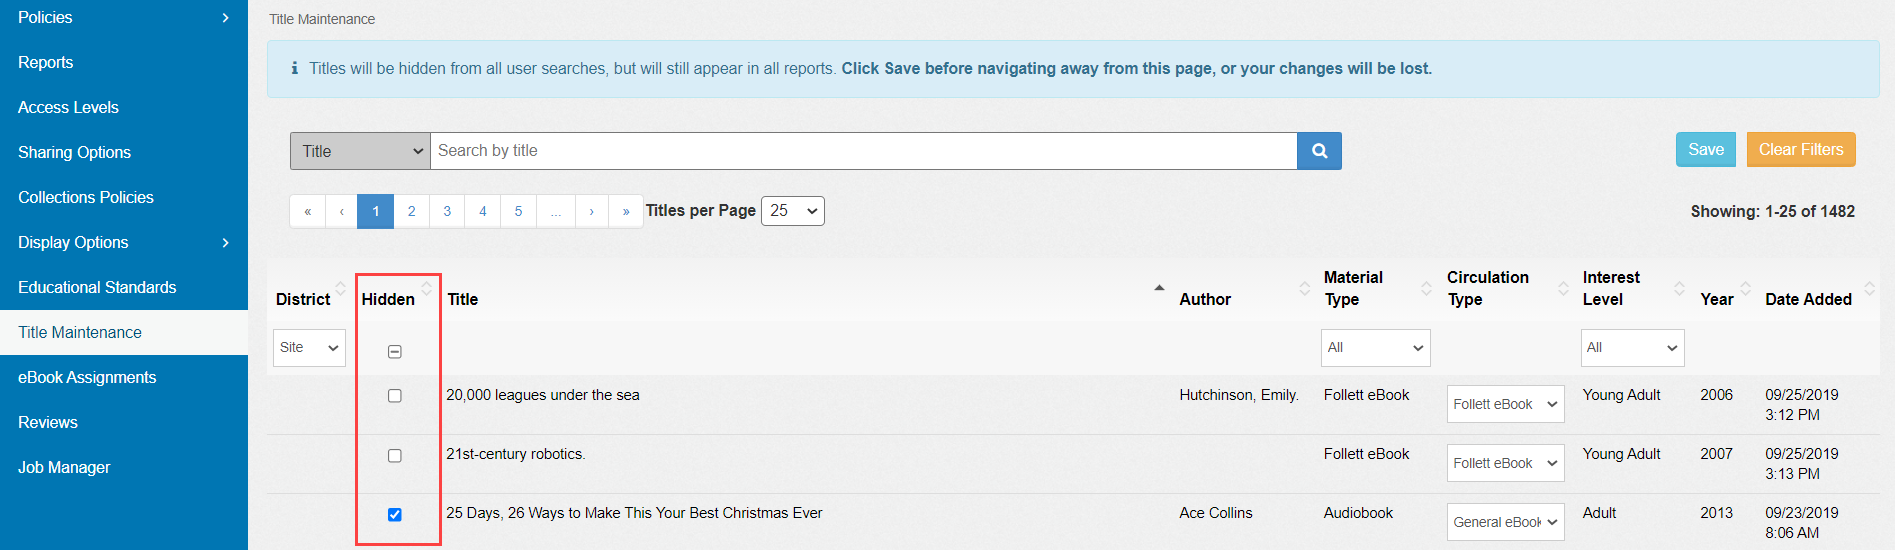Screen dimensions: 1895x550
Task: Sort by Circulation Type column arrows
Action: [1563, 288]
